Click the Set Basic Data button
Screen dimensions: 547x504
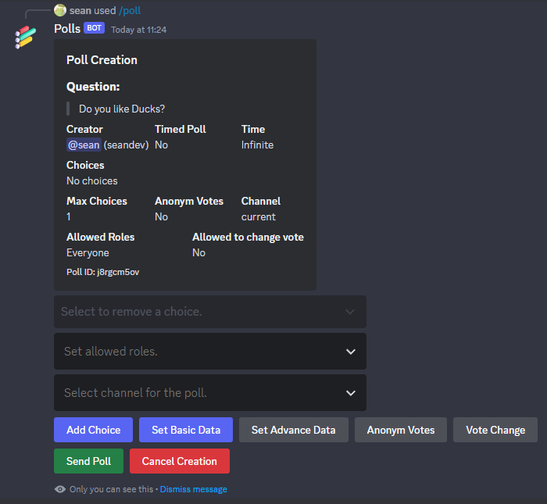coord(186,430)
